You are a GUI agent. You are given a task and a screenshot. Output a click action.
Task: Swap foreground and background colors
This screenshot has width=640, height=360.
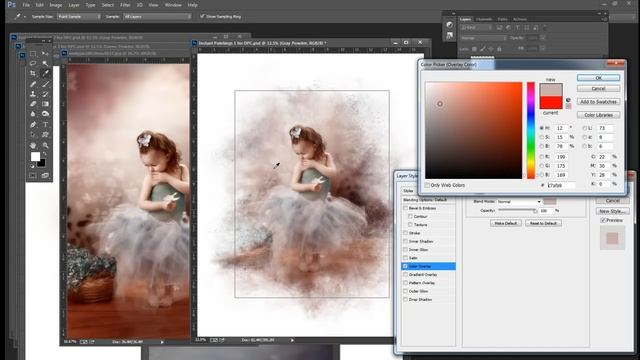(44, 154)
